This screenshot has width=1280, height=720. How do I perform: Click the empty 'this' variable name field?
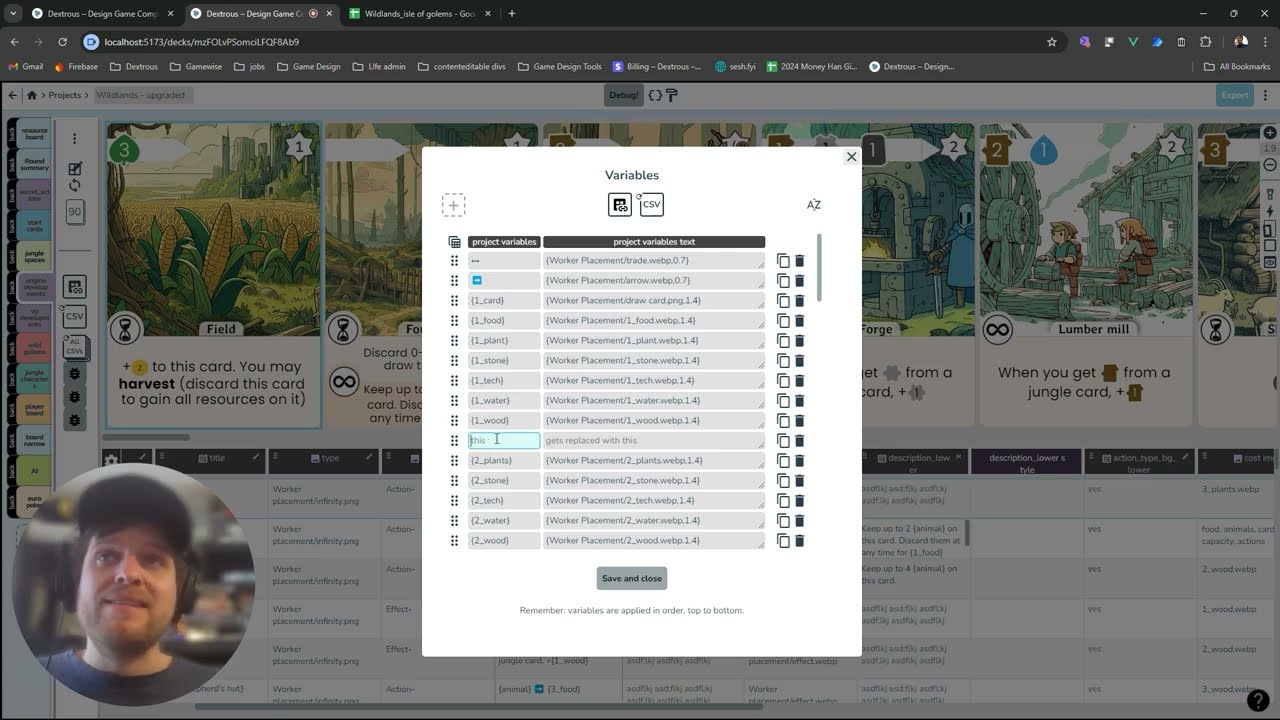pos(504,440)
